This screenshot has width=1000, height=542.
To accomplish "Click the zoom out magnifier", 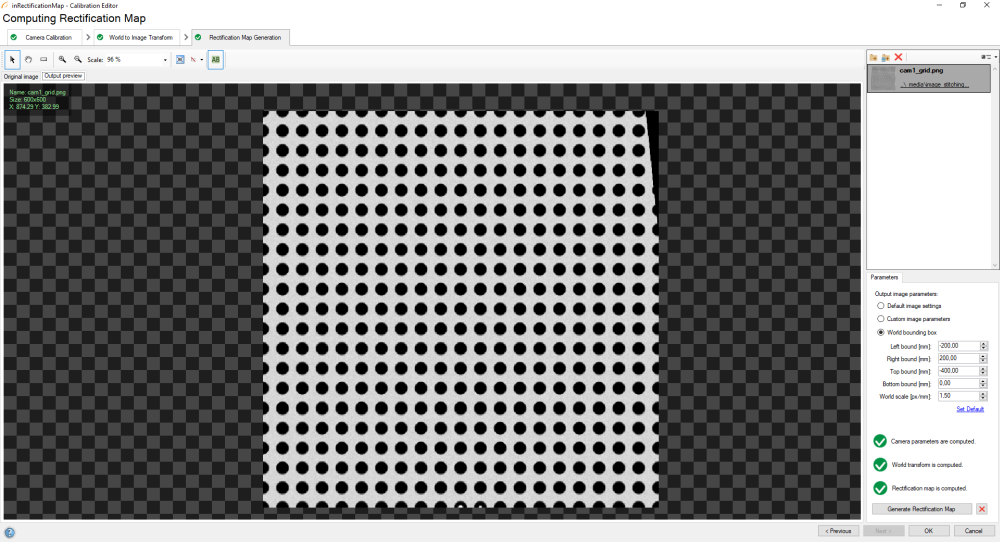I will click(x=78, y=60).
